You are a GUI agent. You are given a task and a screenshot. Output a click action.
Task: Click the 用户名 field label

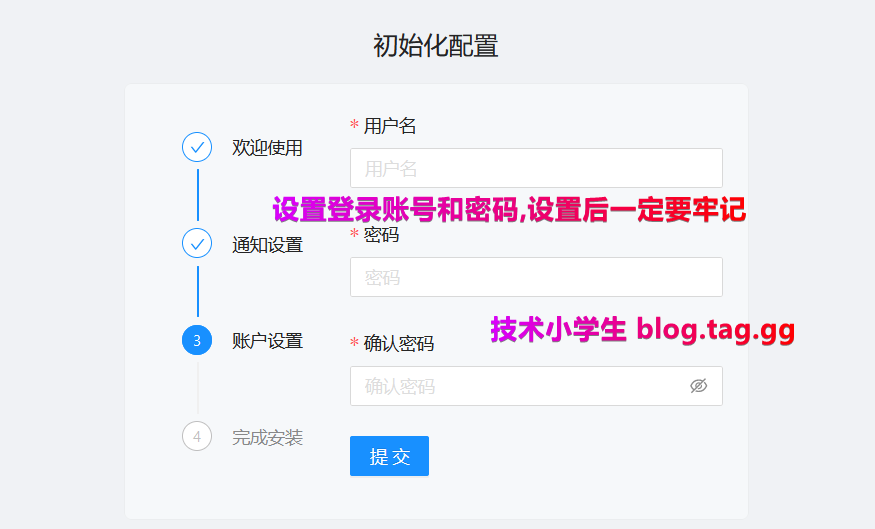pos(390,126)
